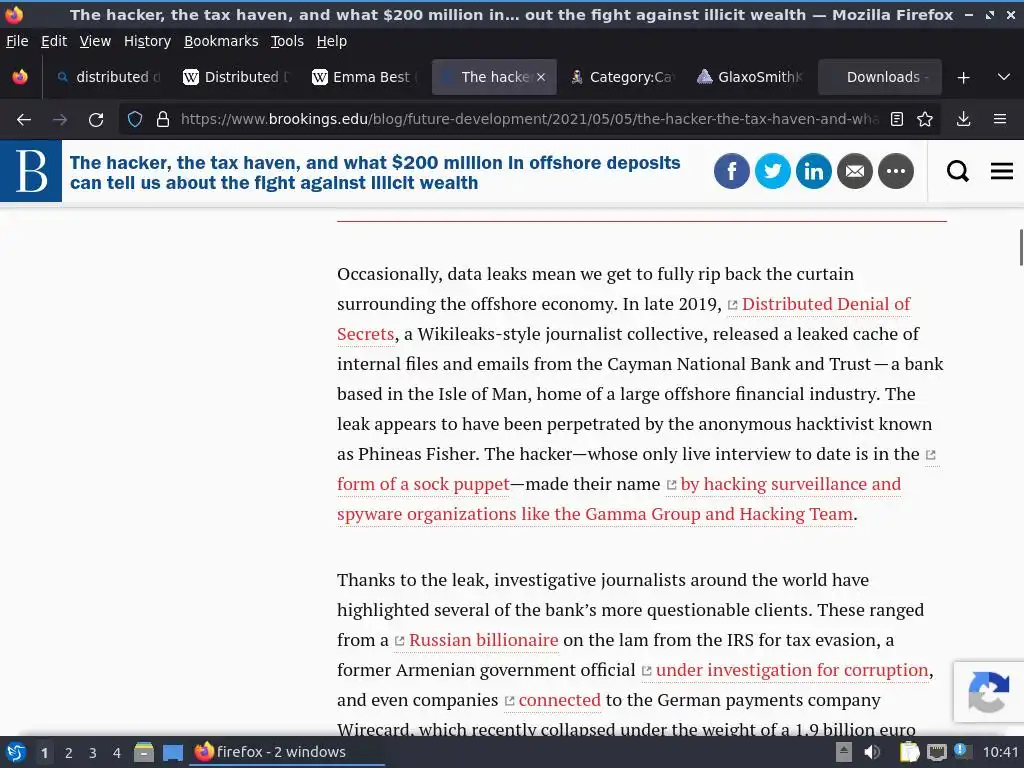Switch to the 'distributed d' search tab
Screen dimensions: 1024x768
click(108, 77)
